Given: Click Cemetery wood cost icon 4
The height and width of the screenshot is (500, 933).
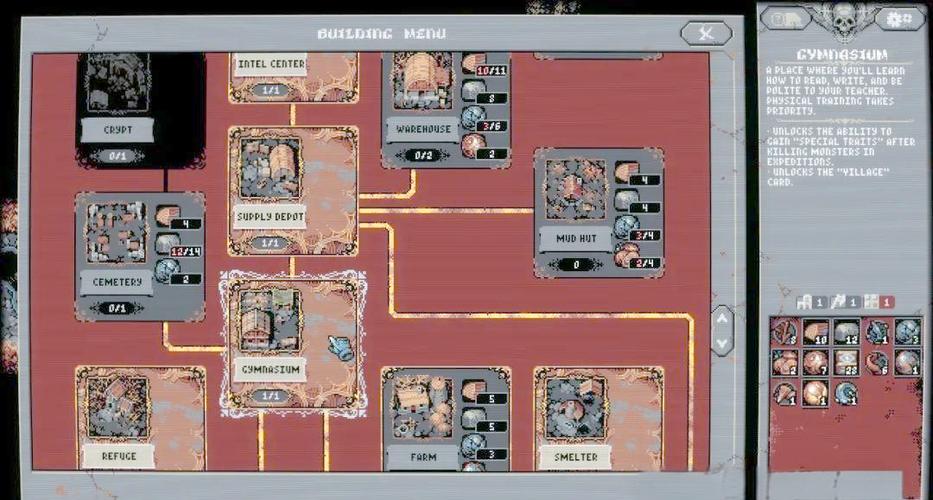Looking at the screenshot, I should (167, 216).
